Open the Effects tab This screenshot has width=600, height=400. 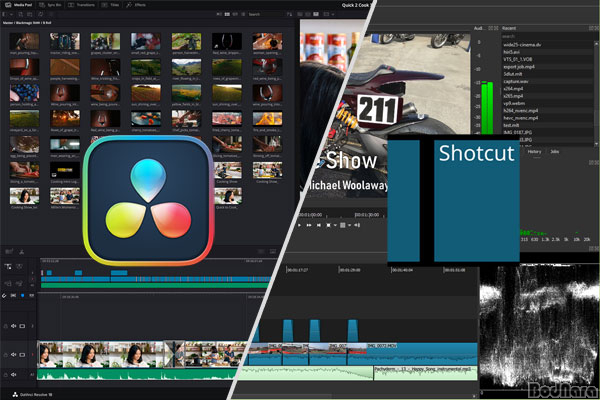coord(136,5)
